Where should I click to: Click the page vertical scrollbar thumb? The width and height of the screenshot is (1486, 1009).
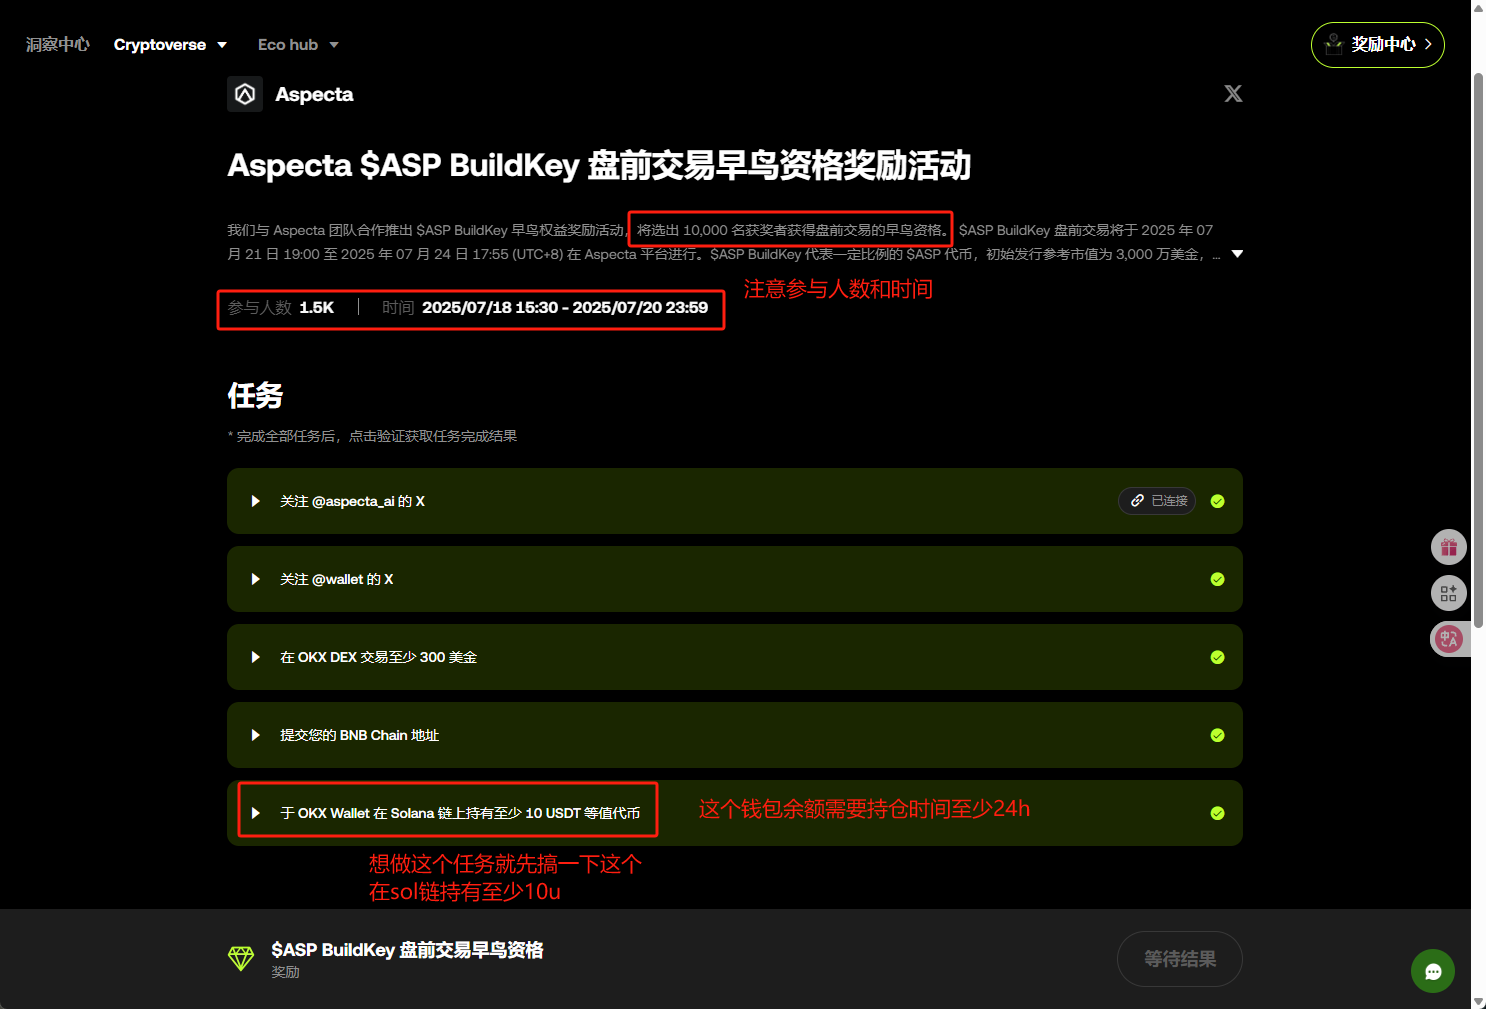pos(1478,350)
